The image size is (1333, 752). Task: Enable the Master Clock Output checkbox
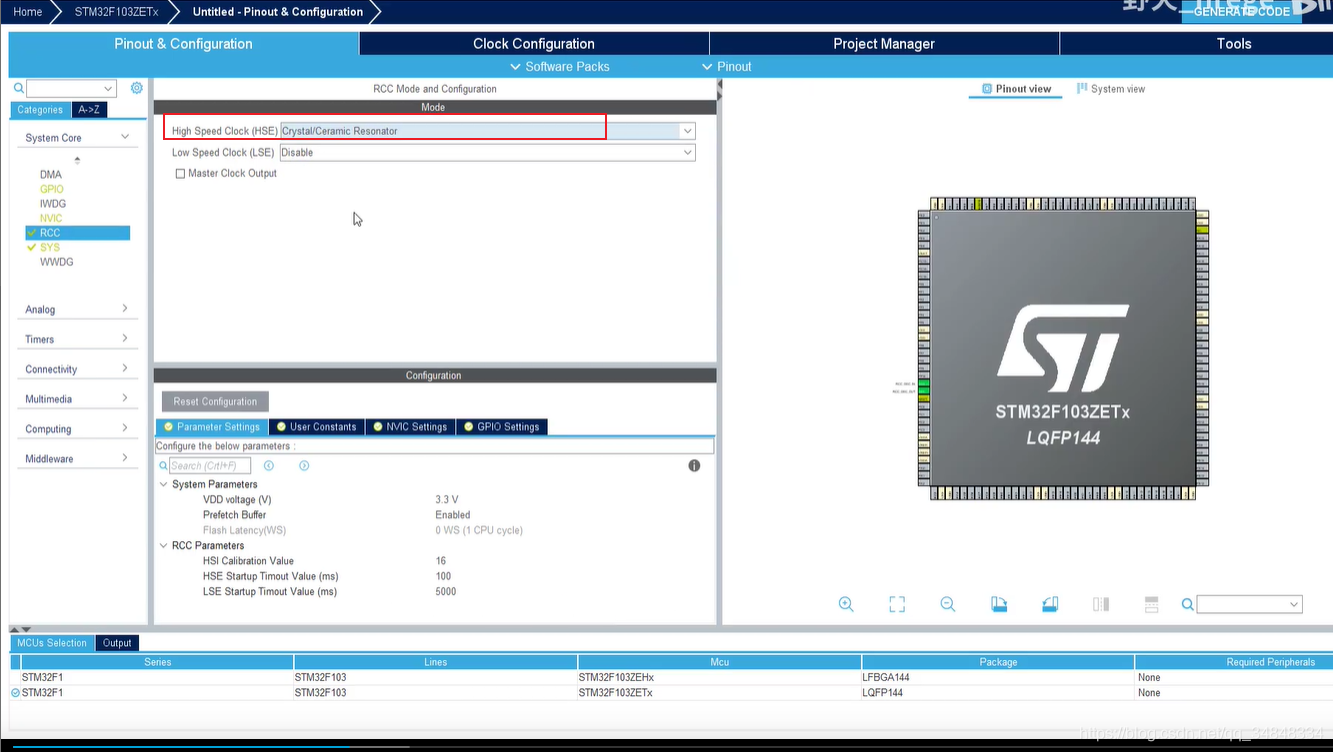coord(180,174)
